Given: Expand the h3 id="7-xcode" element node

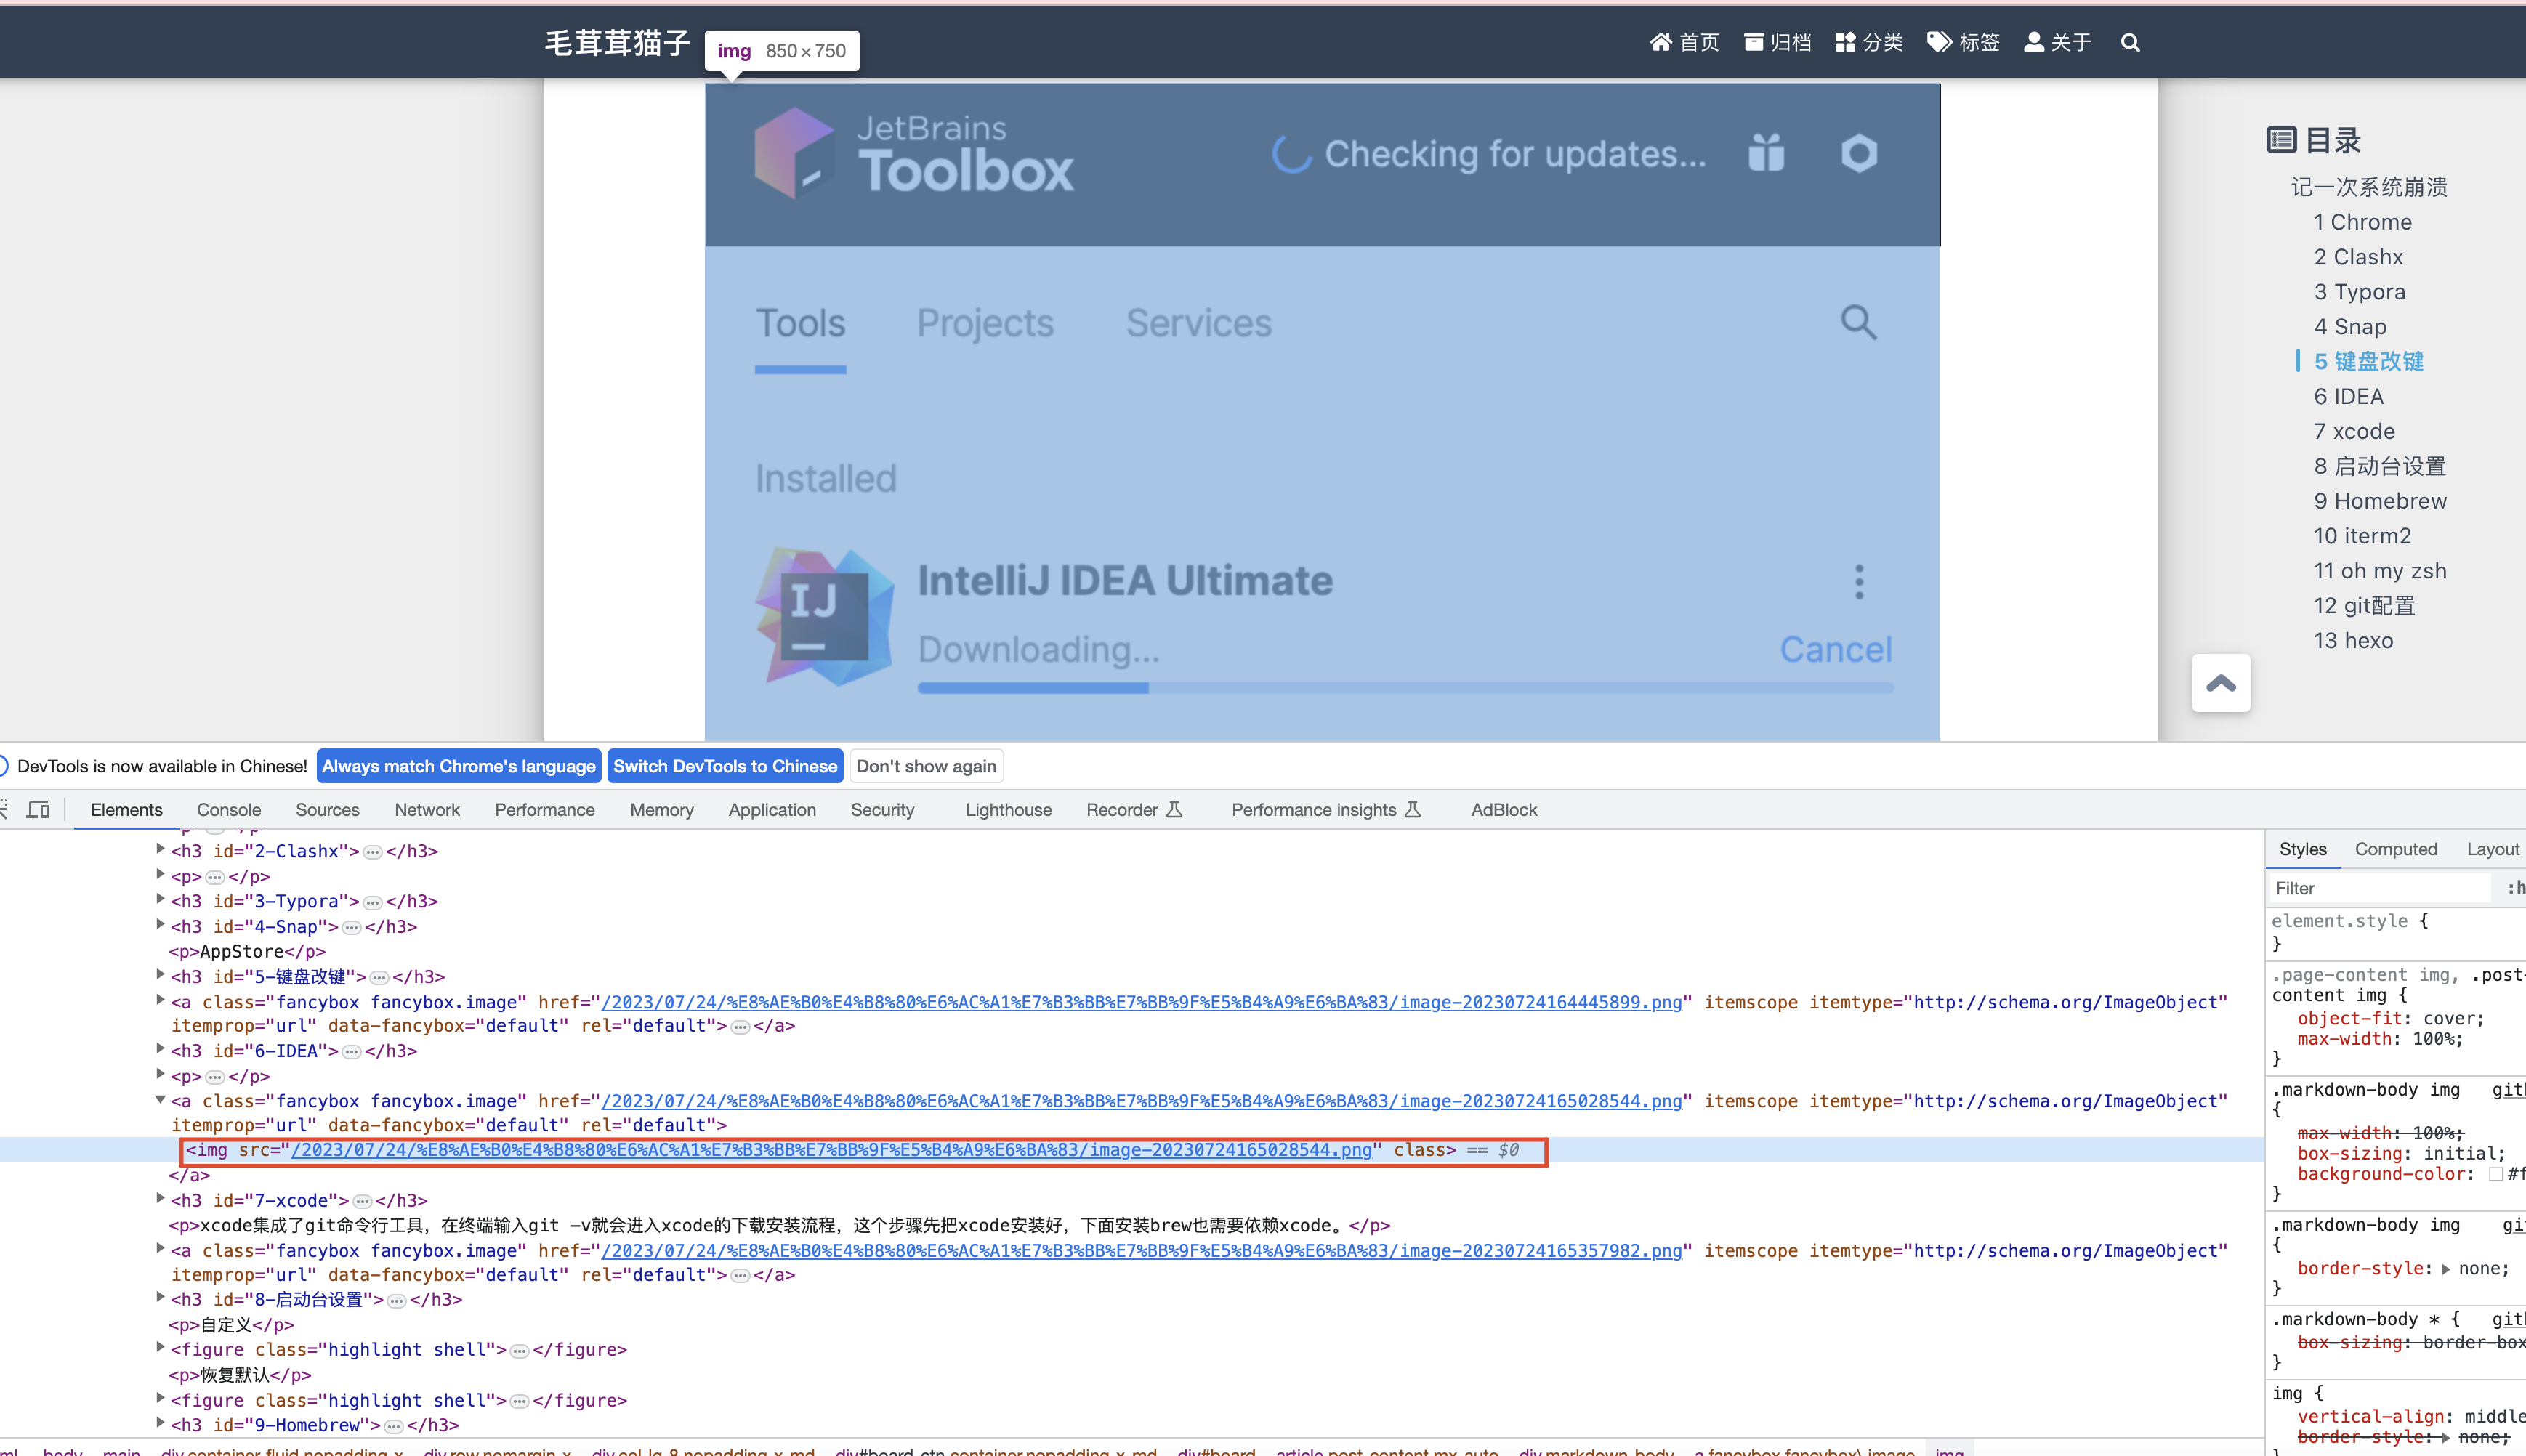Looking at the screenshot, I should pyautogui.click(x=160, y=1199).
